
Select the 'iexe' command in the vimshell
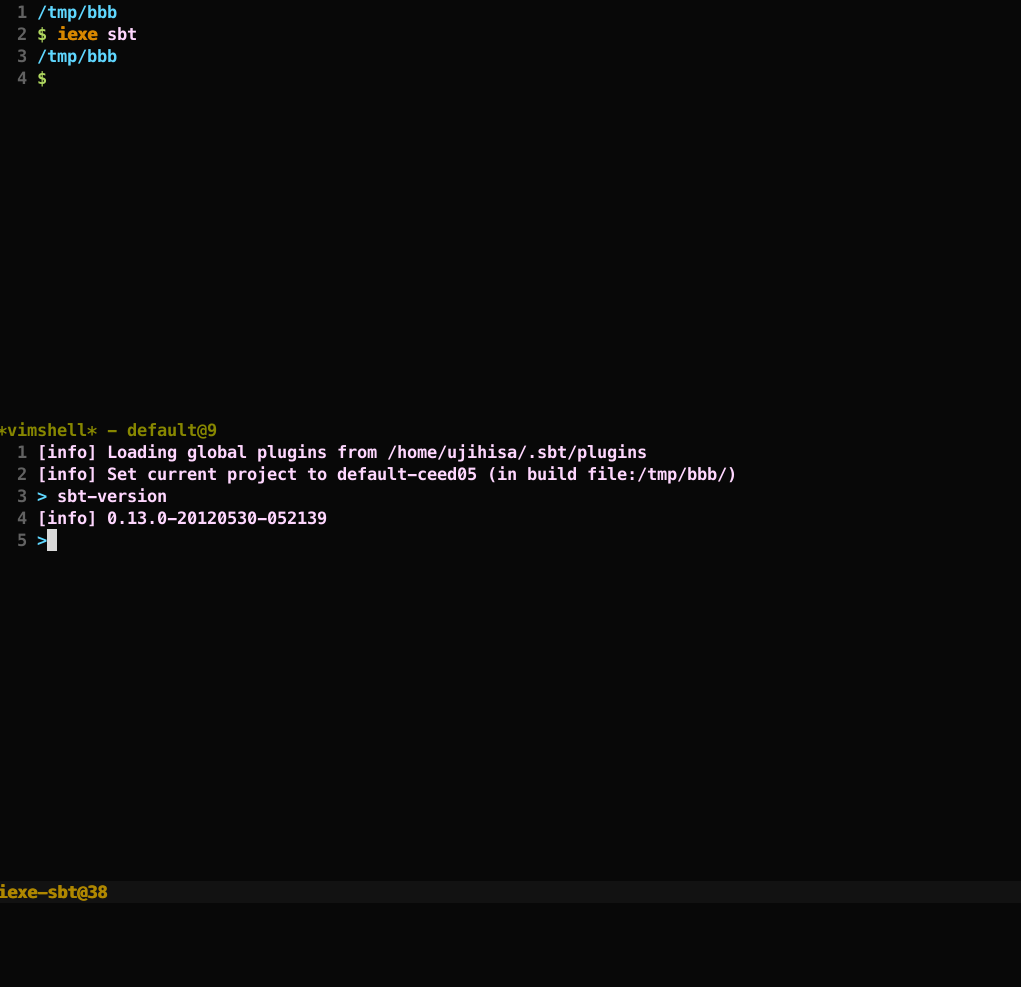click(77, 34)
